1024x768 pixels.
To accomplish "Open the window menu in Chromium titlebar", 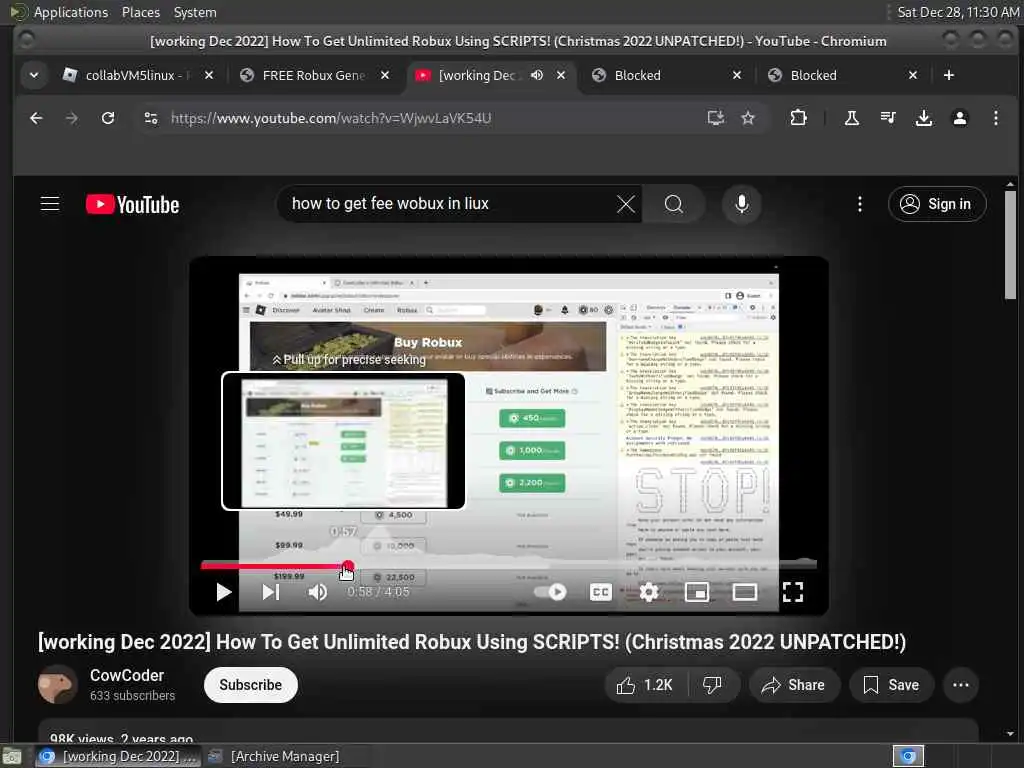I will pyautogui.click(x=27, y=40).
